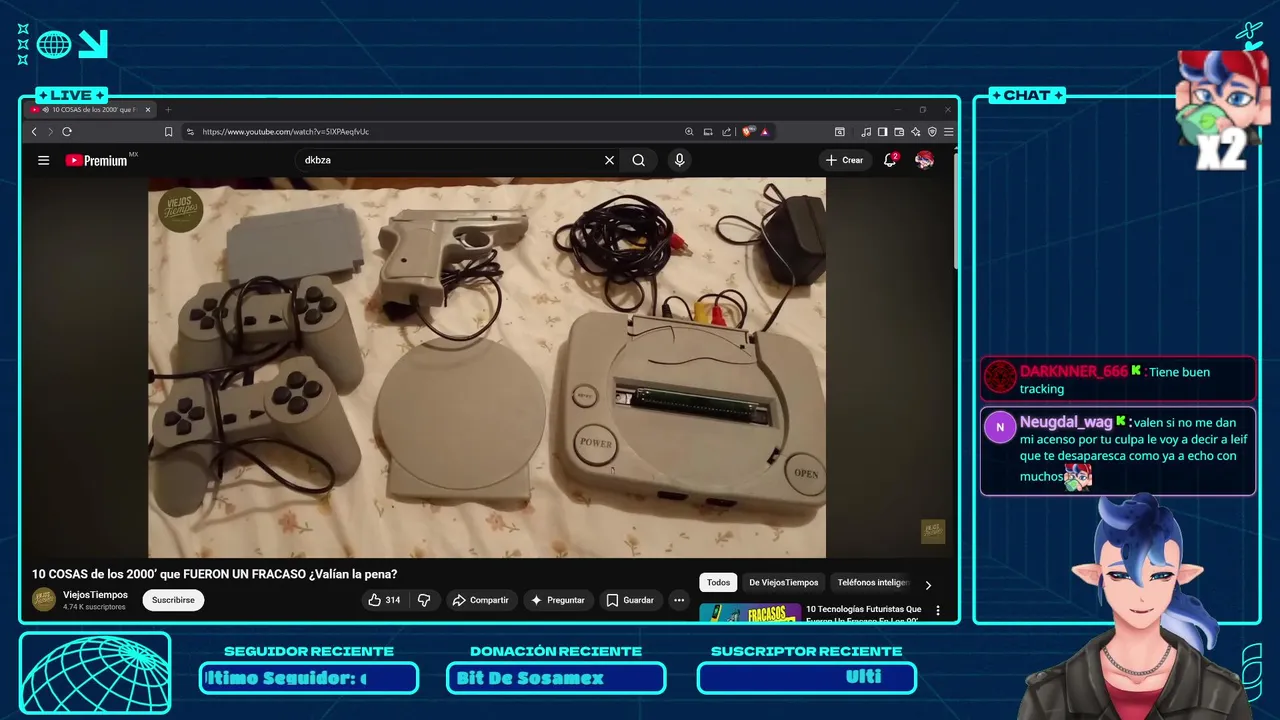Open the browser hamburger menu
The height and width of the screenshot is (720, 1280).
(948, 132)
